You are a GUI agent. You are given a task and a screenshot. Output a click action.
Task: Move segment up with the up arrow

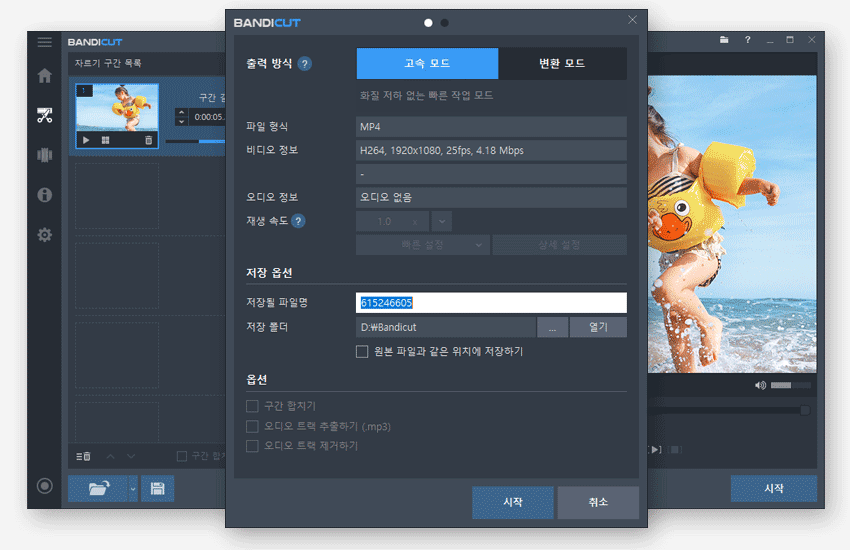point(111,456)
